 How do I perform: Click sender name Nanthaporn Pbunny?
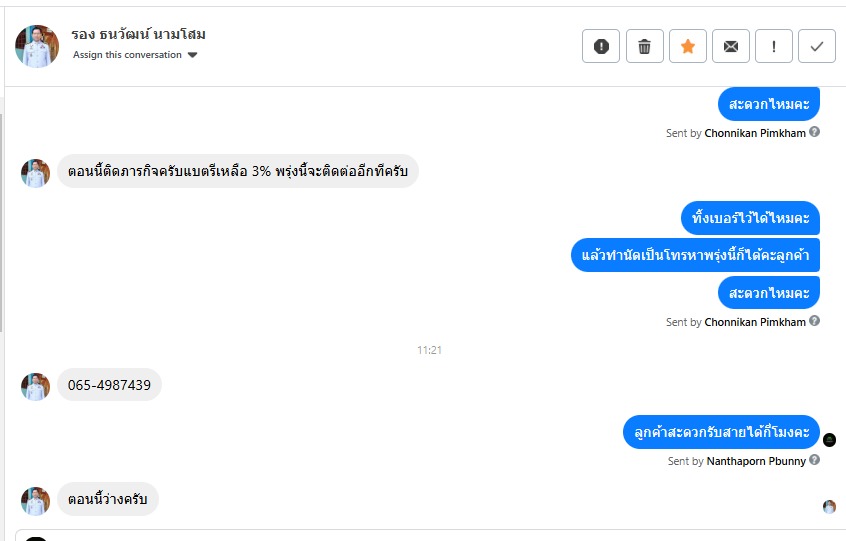[755, 461]
